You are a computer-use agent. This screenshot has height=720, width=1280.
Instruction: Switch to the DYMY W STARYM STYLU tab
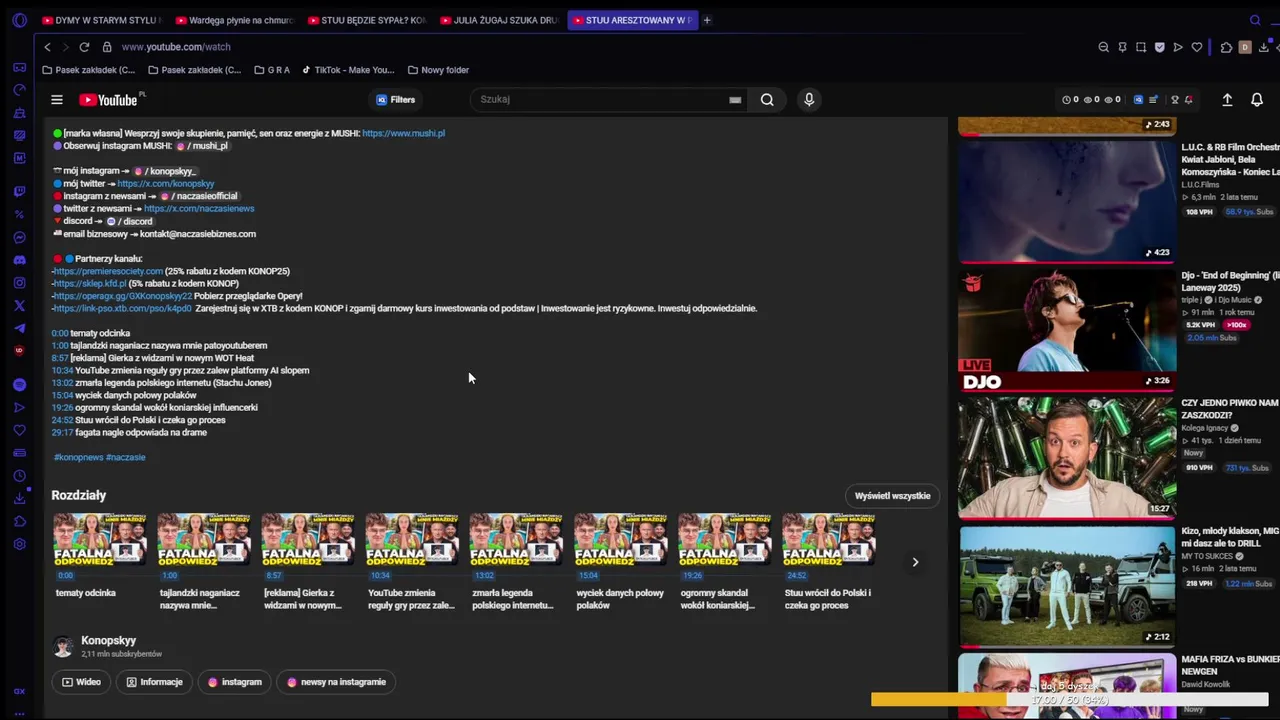(100, 20)
